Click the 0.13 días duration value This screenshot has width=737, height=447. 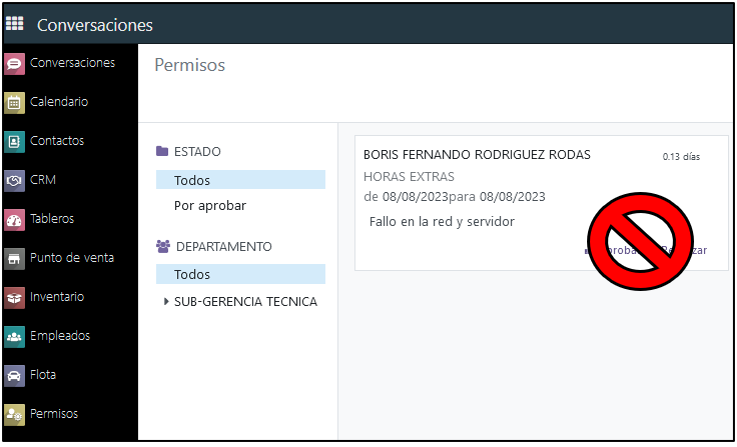[681, 157]
